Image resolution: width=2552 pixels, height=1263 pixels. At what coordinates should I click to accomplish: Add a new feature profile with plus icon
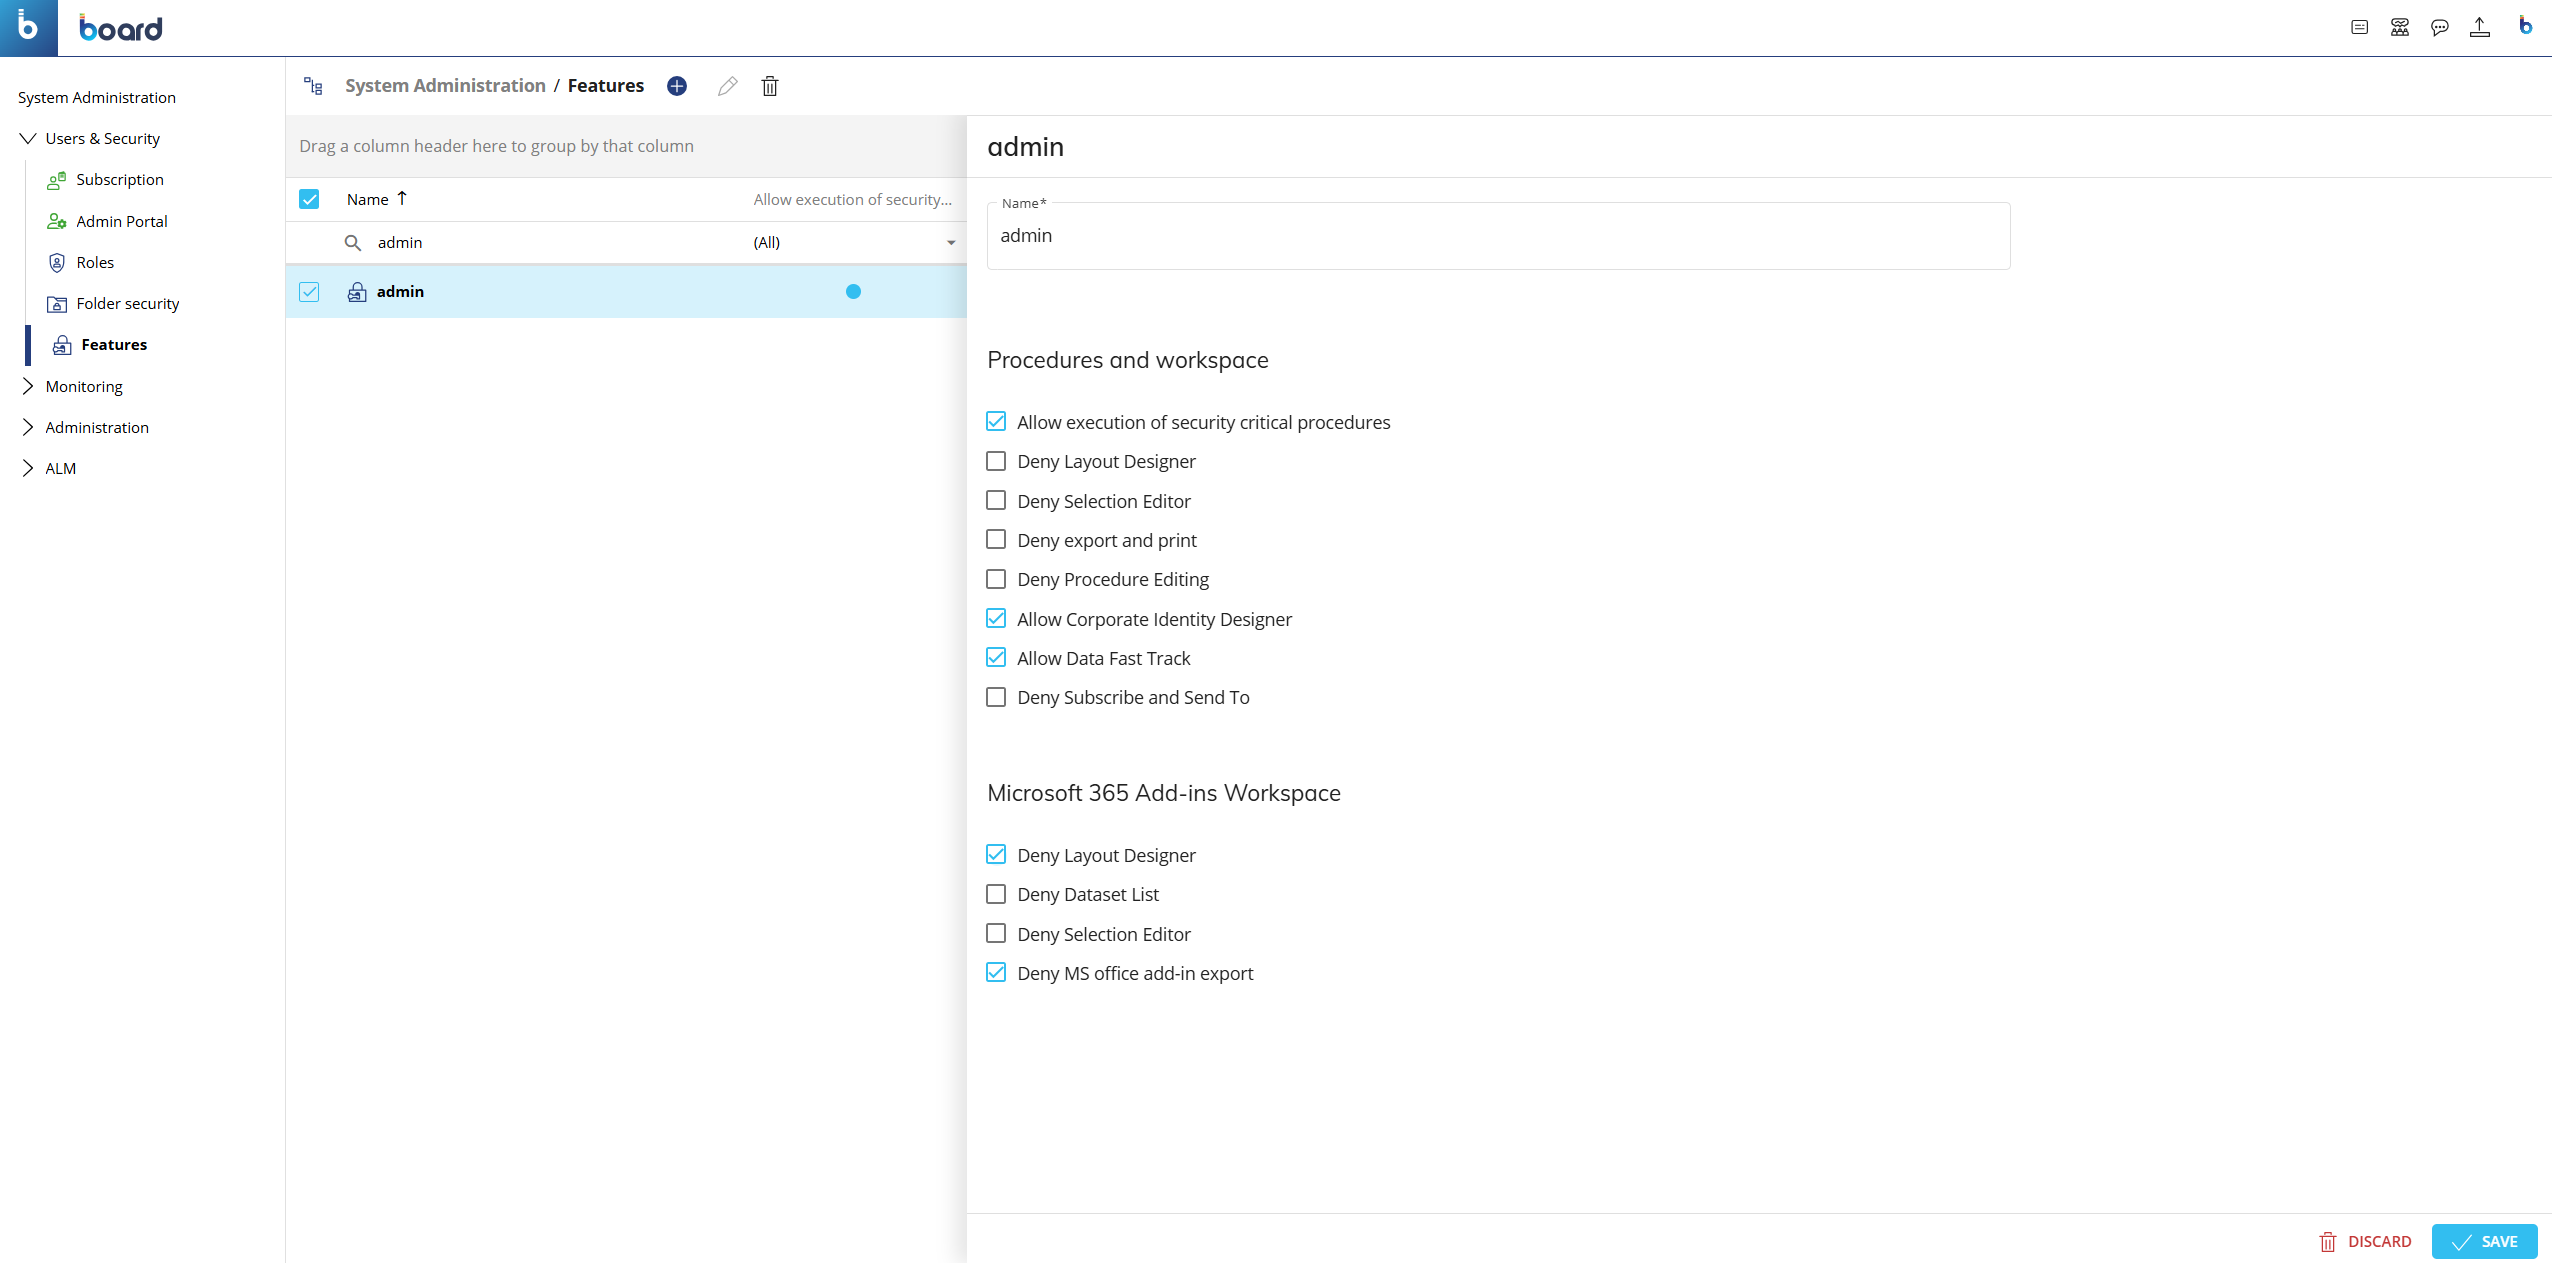(677, 86)
